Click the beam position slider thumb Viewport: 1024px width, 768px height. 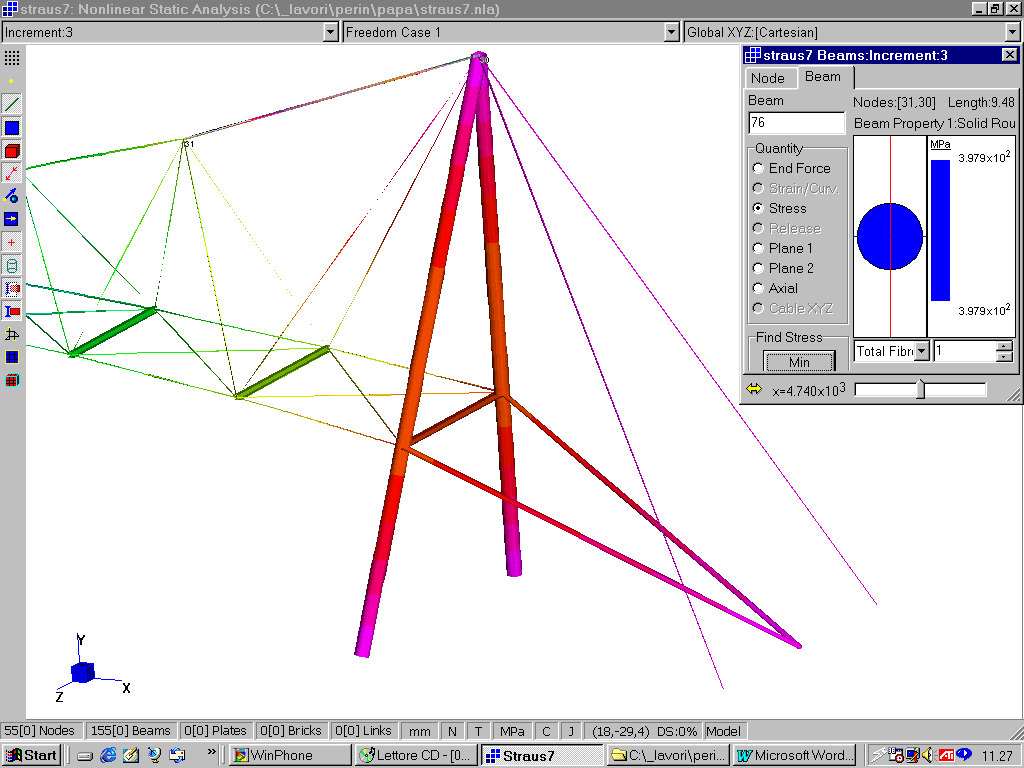pos(920,390)
